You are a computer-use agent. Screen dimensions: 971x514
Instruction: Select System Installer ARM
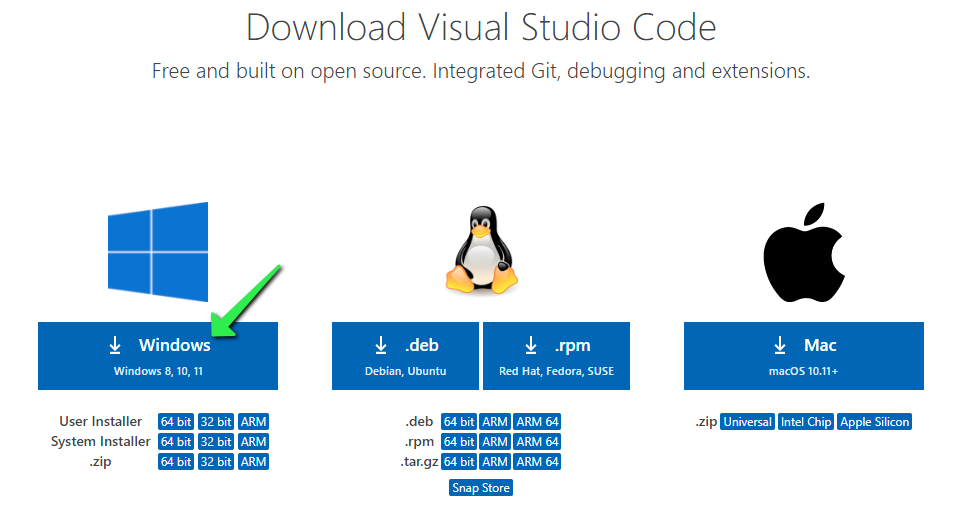tap(253, 442)
